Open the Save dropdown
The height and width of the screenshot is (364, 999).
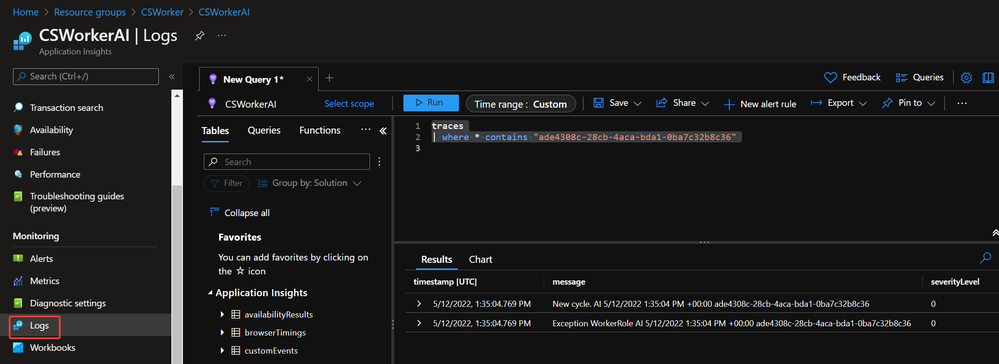tap(617, 103)
